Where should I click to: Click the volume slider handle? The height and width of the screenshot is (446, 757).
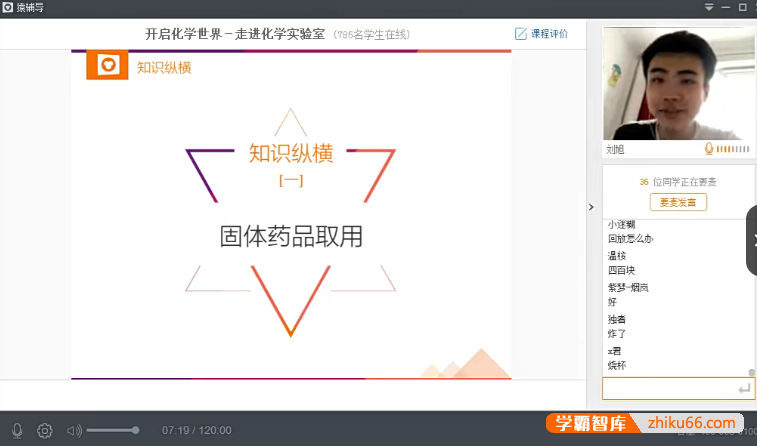(136, 430)
